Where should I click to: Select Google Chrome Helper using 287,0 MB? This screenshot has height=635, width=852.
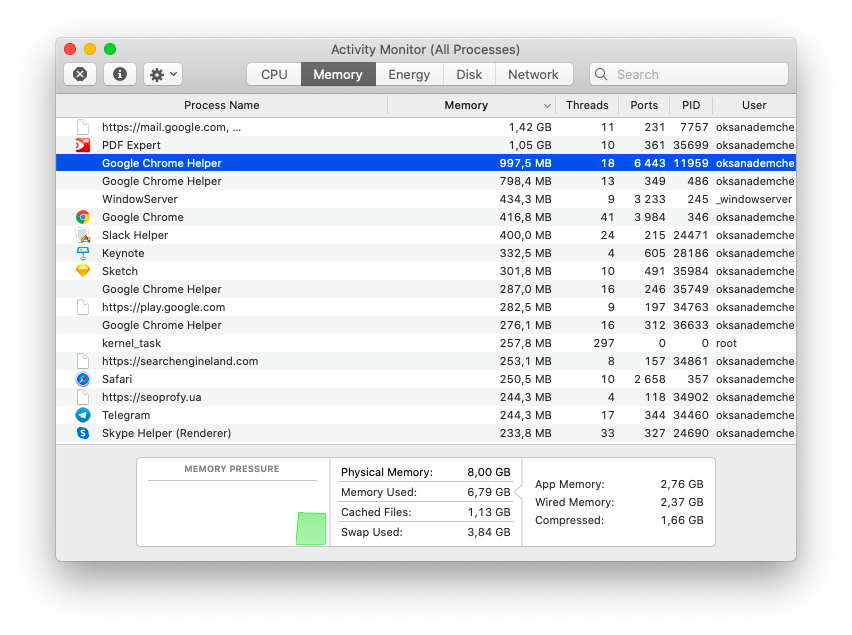click(426, 289)
